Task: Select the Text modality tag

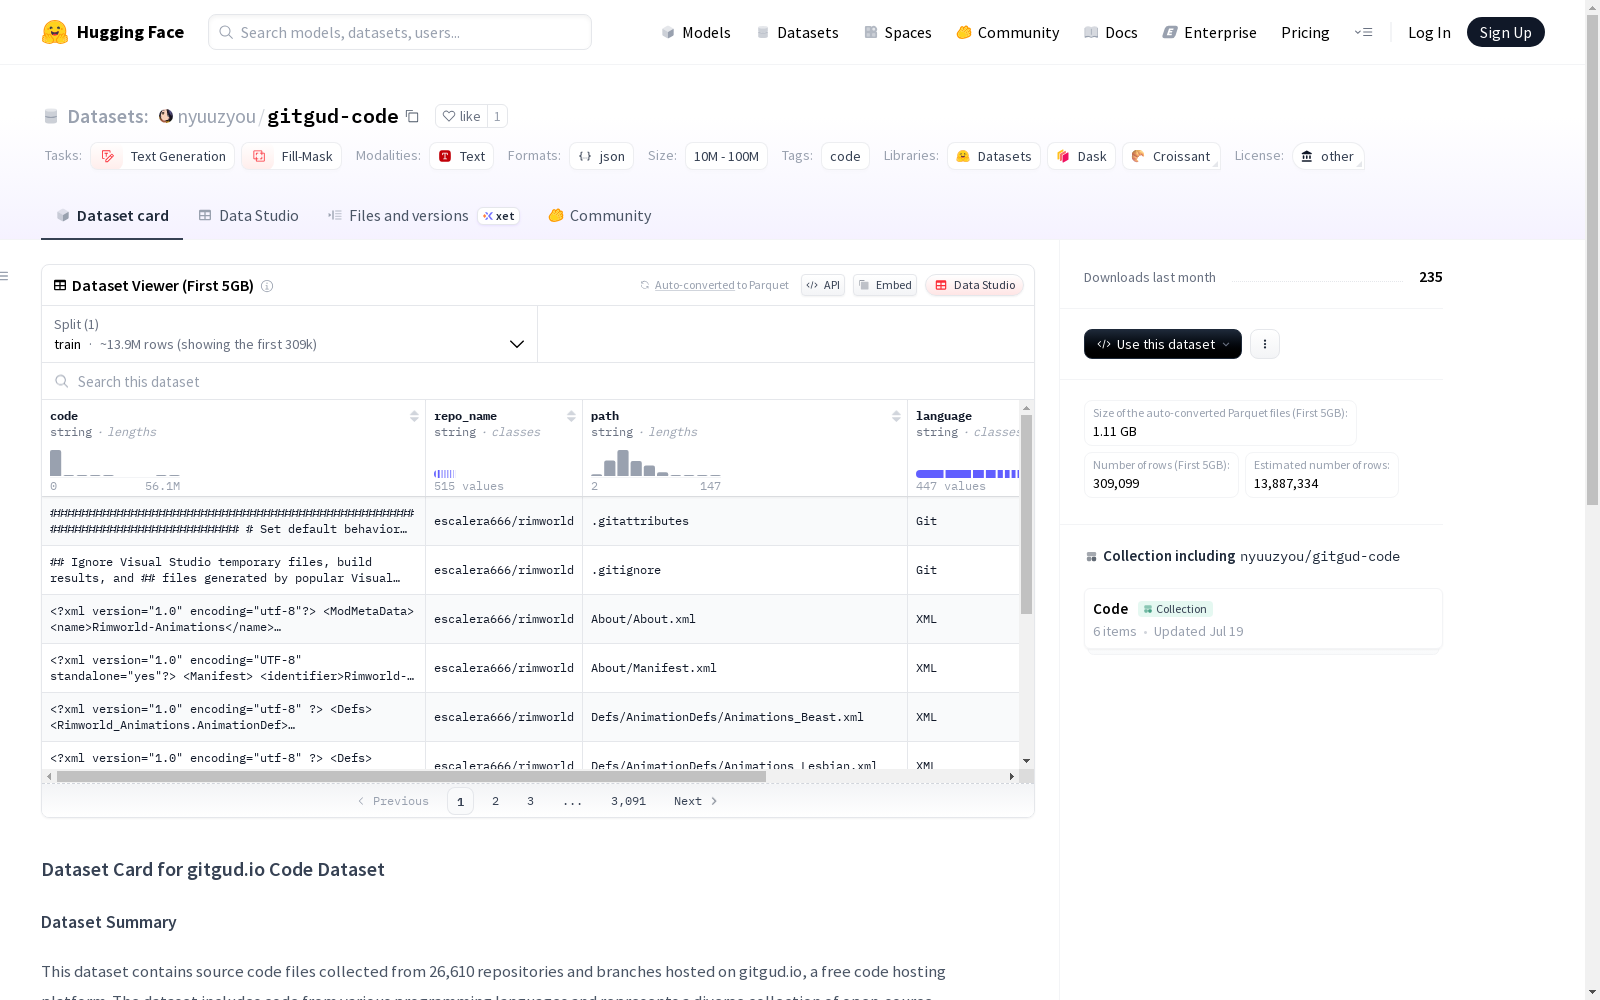Action: point(462,156)
